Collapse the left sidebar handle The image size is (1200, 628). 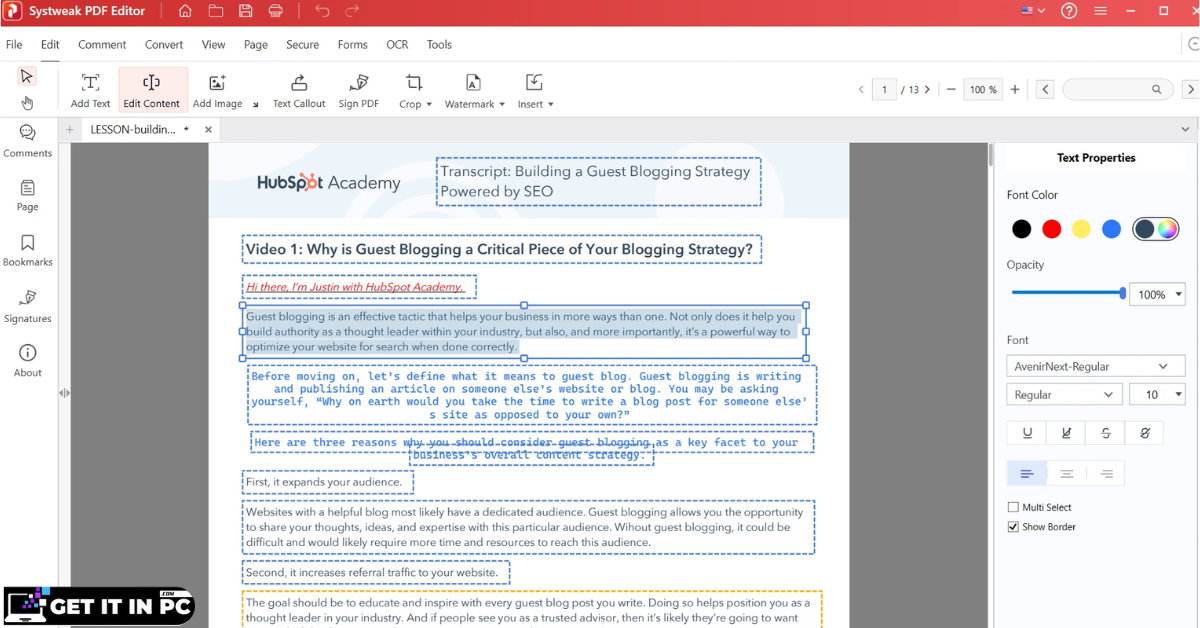coord(64,393)
